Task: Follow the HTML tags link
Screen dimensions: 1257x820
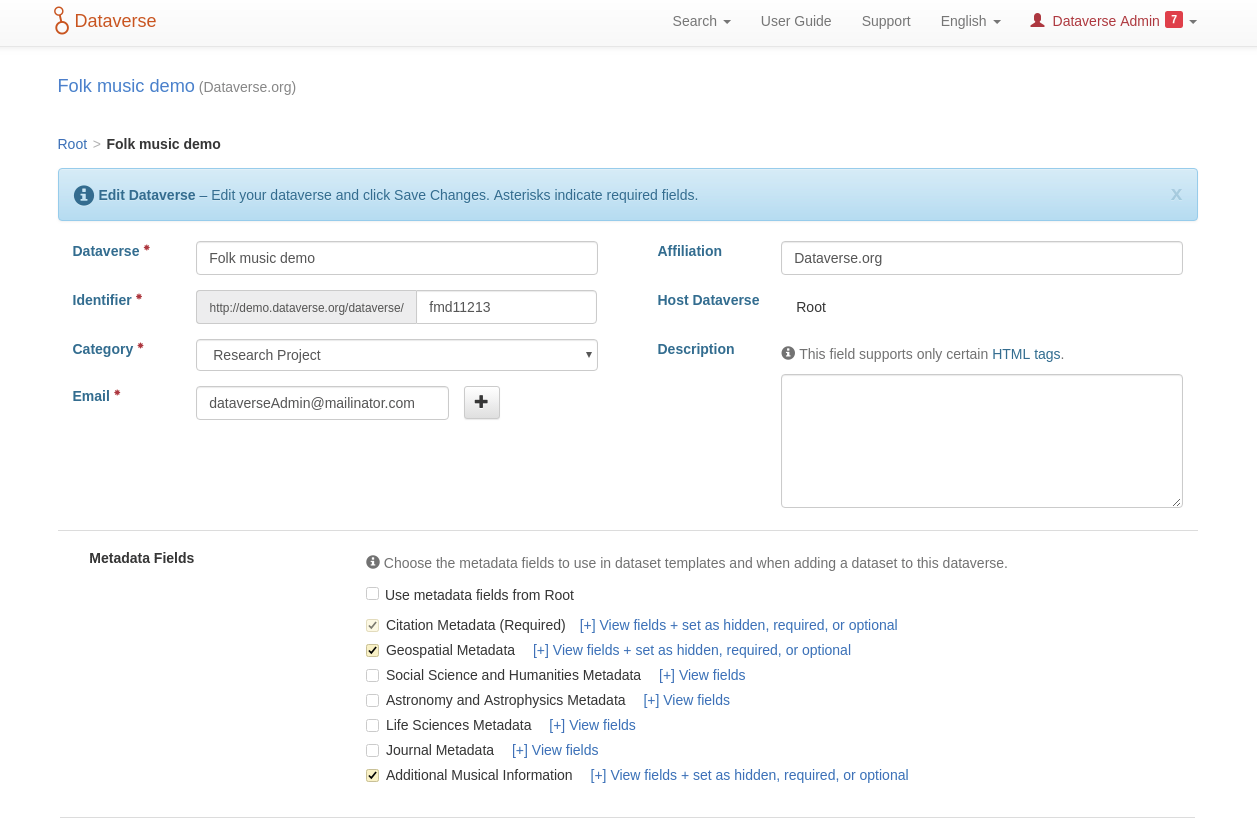Action: pos(1026,354)
